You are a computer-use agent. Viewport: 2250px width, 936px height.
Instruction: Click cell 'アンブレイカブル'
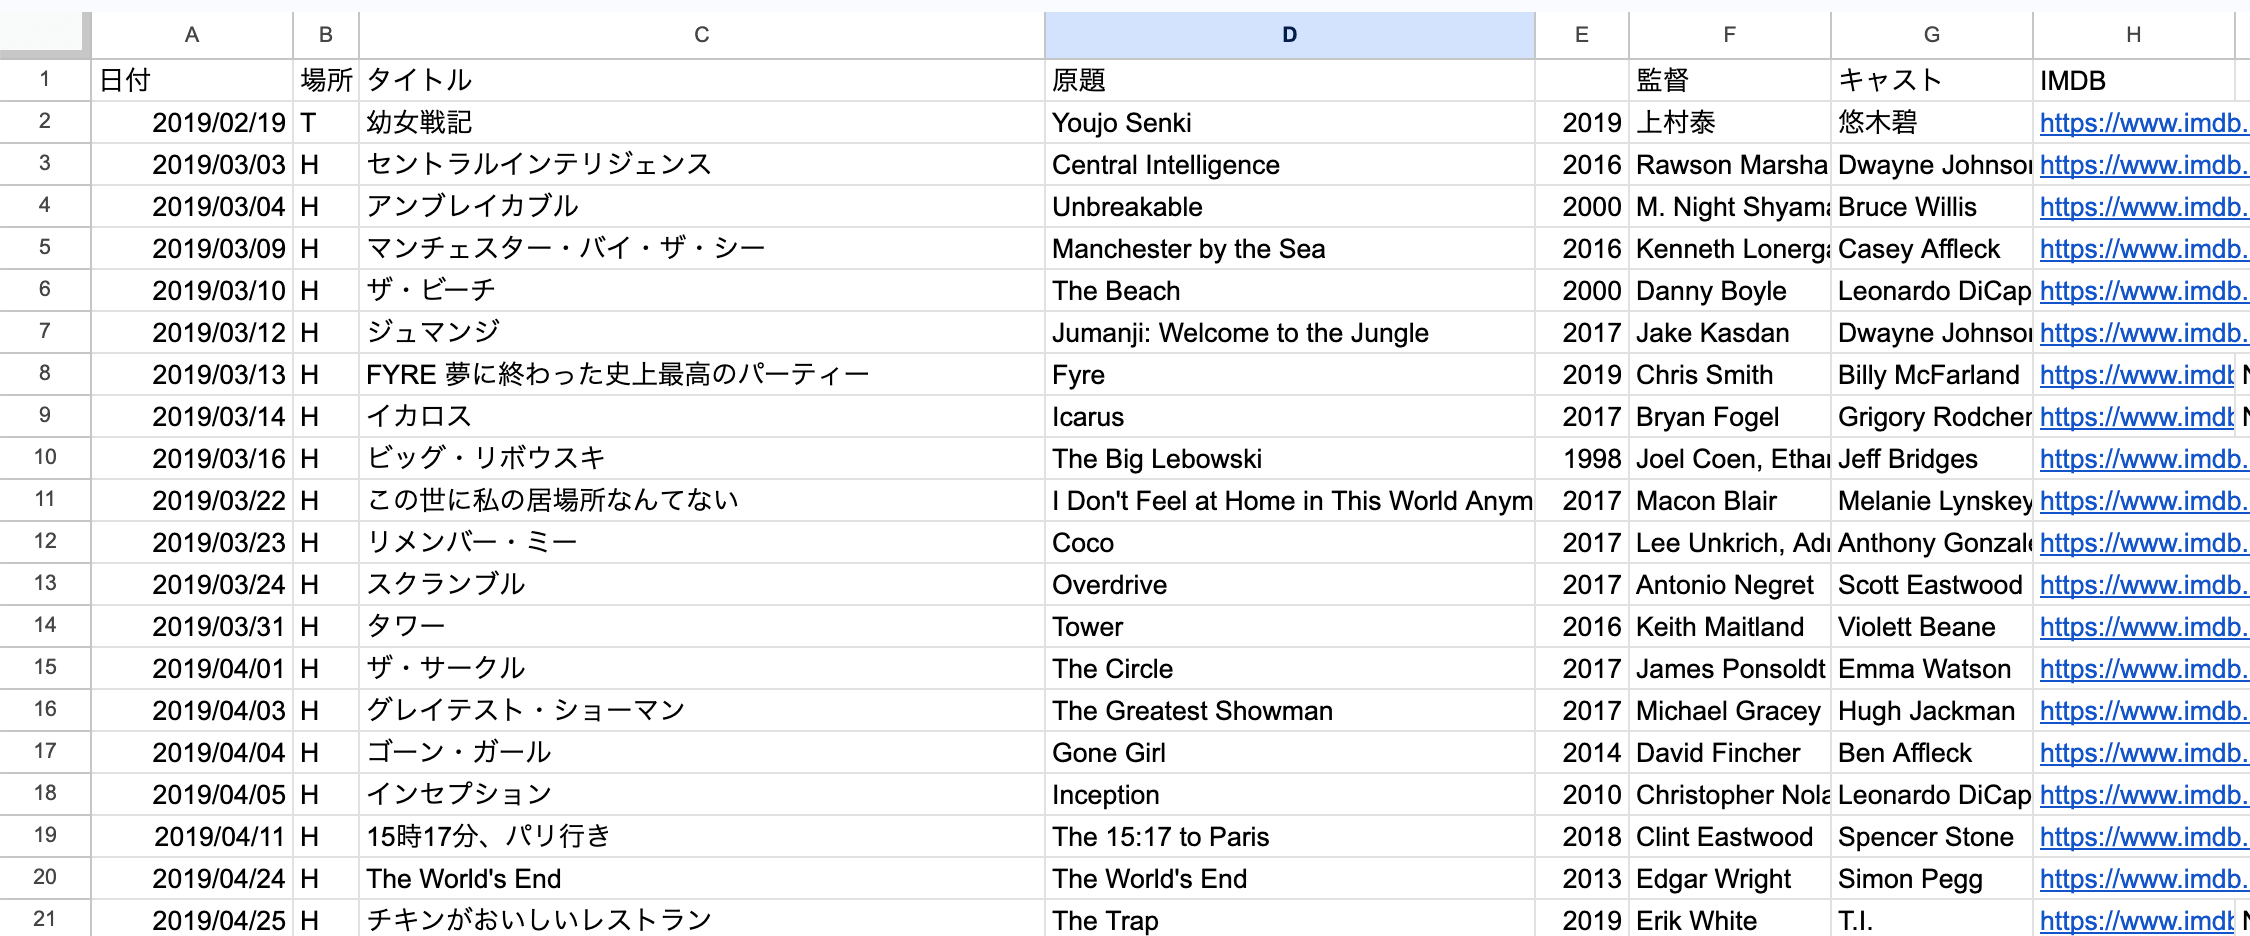702,207
